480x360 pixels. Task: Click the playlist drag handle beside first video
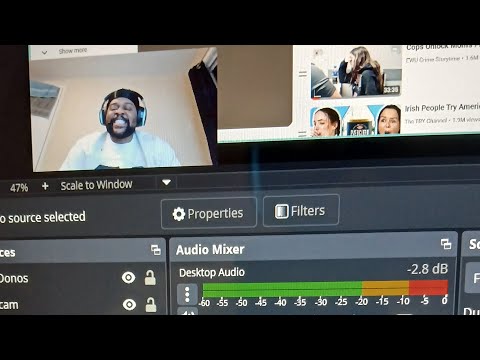point(302,74)
